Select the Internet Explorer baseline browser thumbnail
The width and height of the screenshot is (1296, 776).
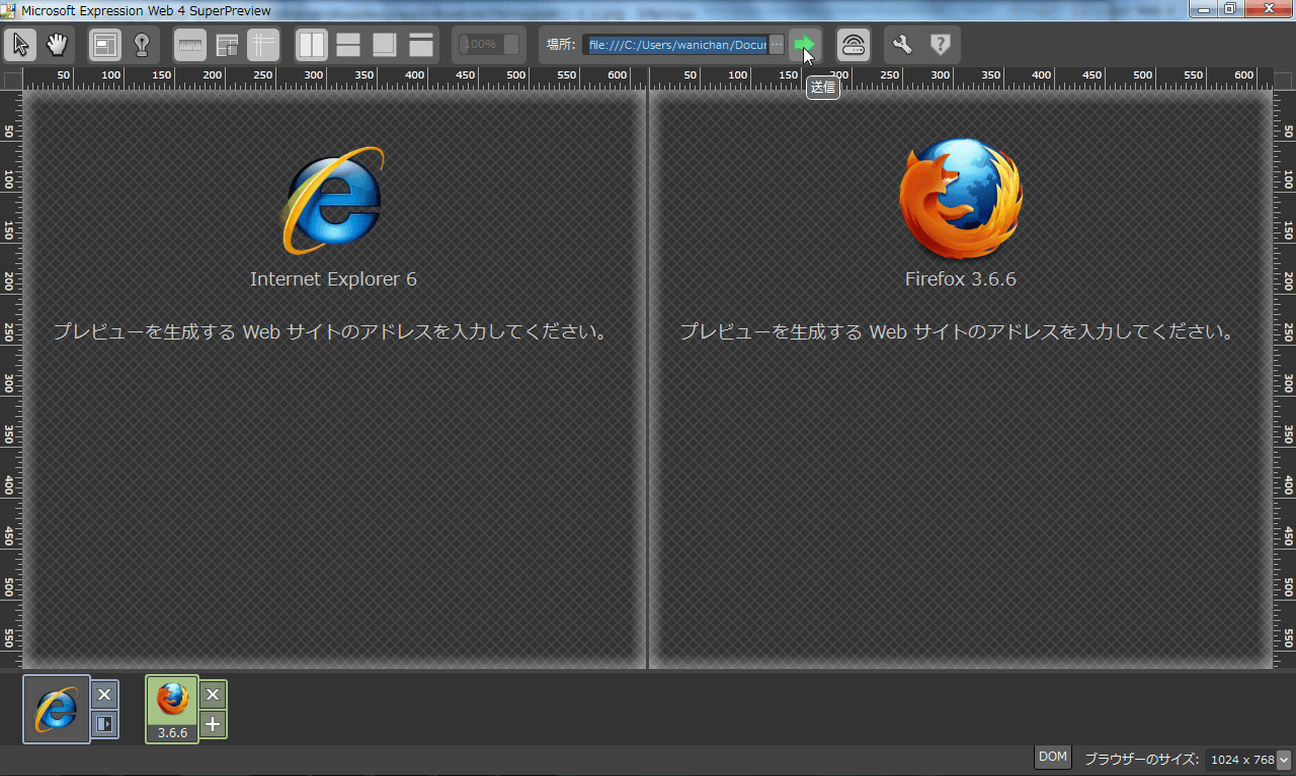[x=56, y=709]
